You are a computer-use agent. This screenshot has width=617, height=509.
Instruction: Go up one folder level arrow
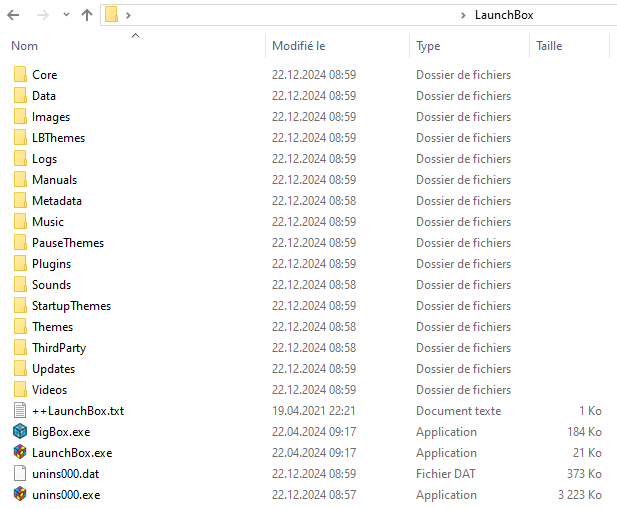87,15
